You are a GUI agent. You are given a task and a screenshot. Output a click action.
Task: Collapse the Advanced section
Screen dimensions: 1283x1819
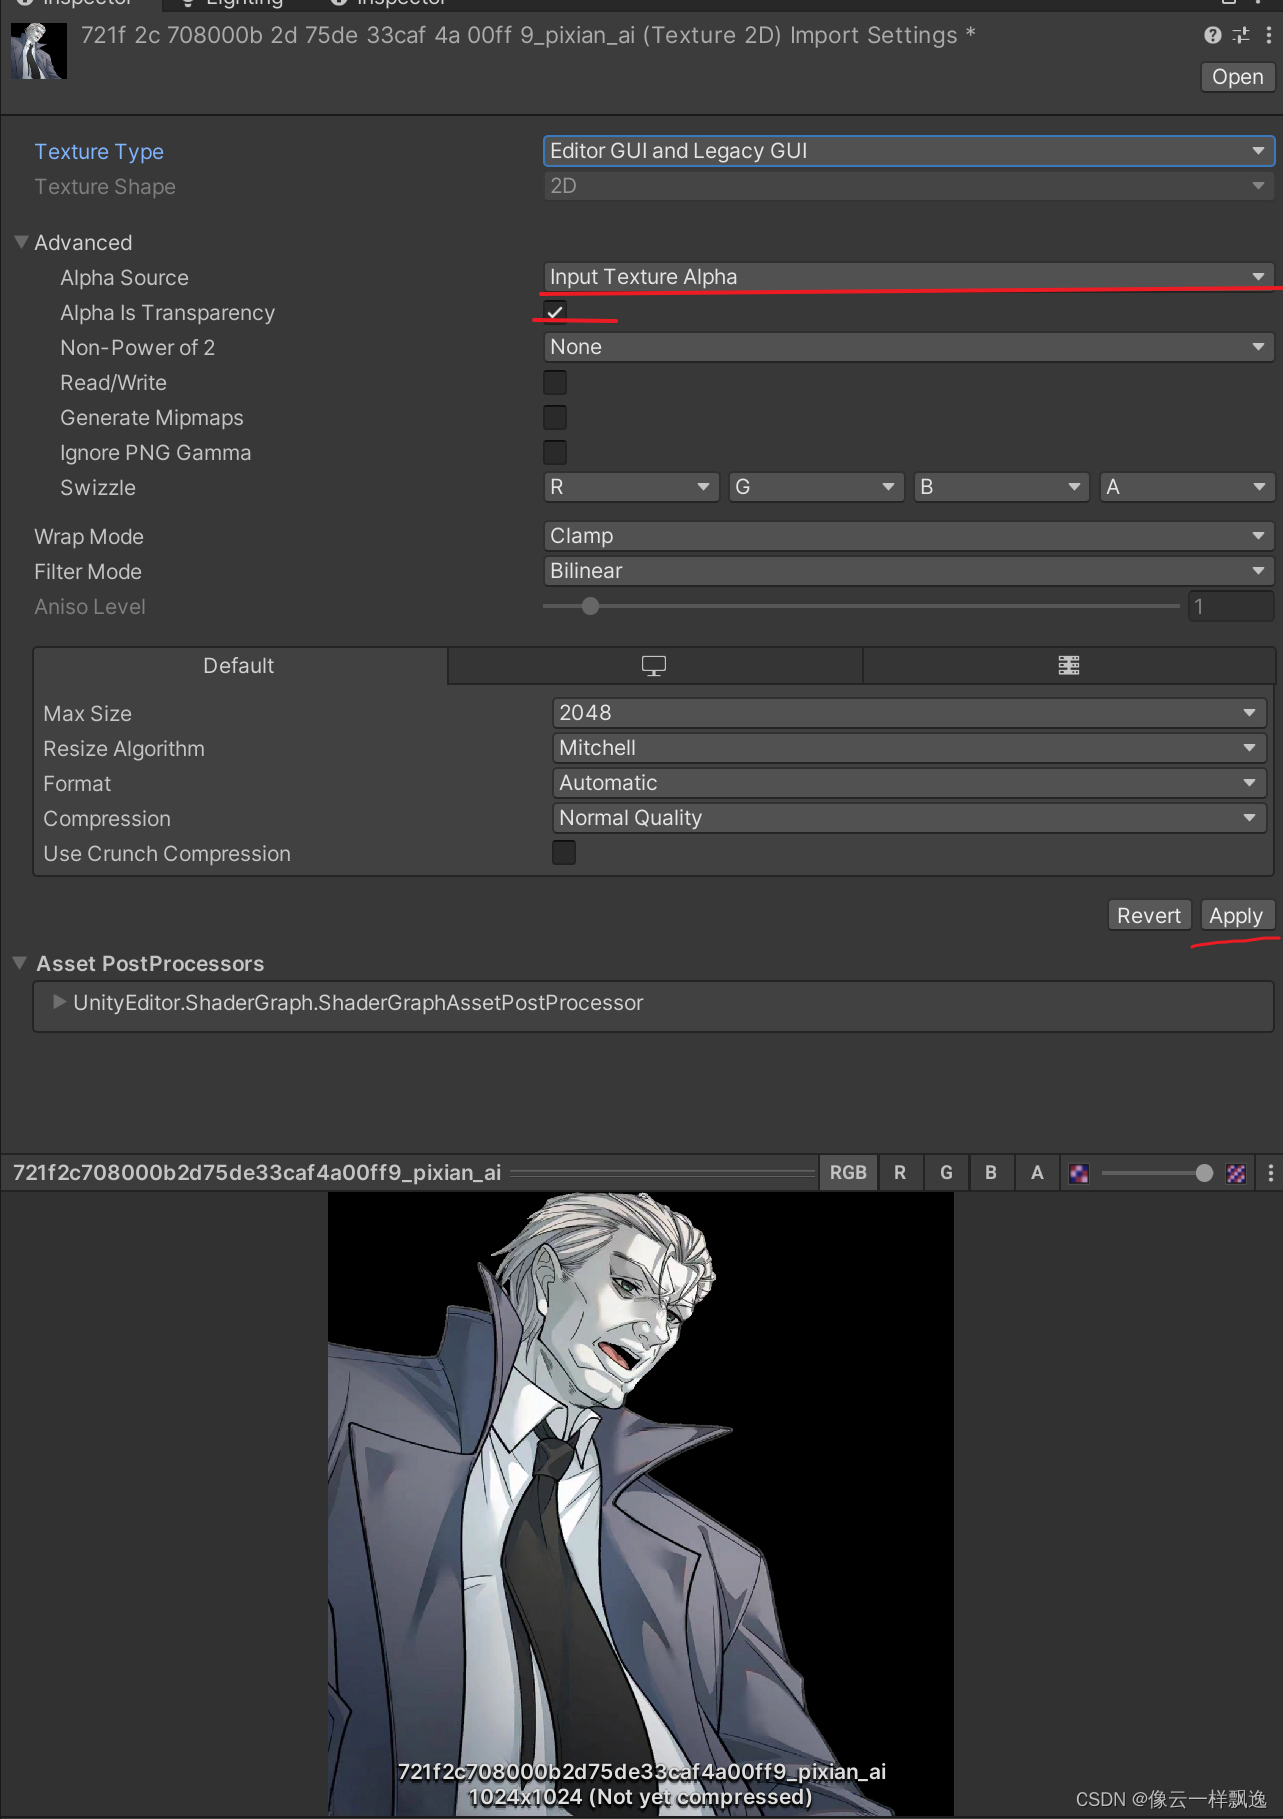coord(21,242)
